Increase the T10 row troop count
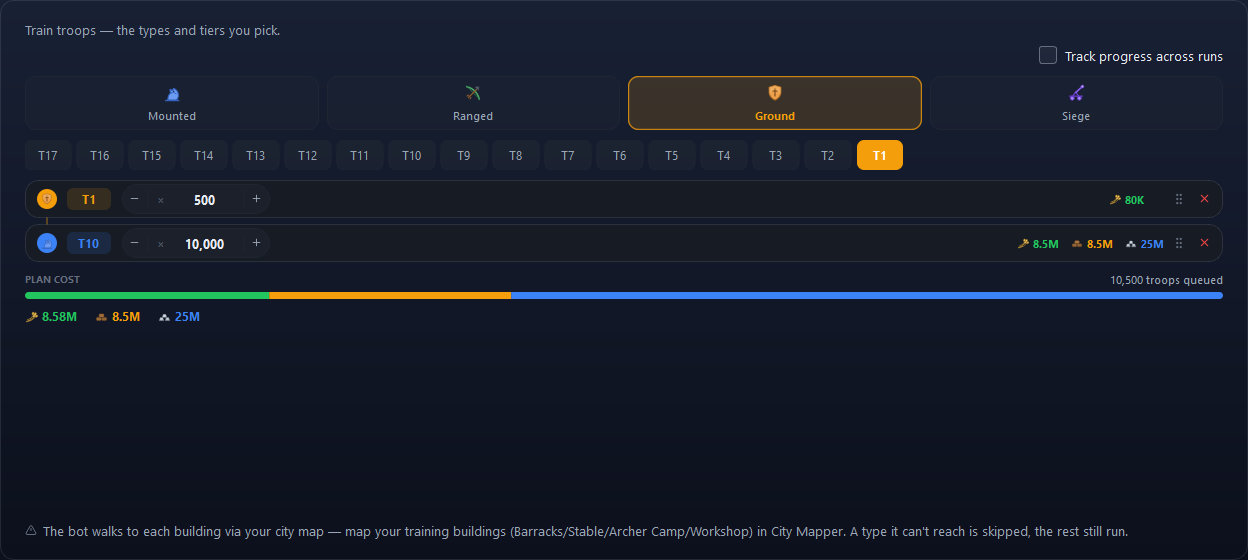1248x560 pixels. tap(256, 243)
